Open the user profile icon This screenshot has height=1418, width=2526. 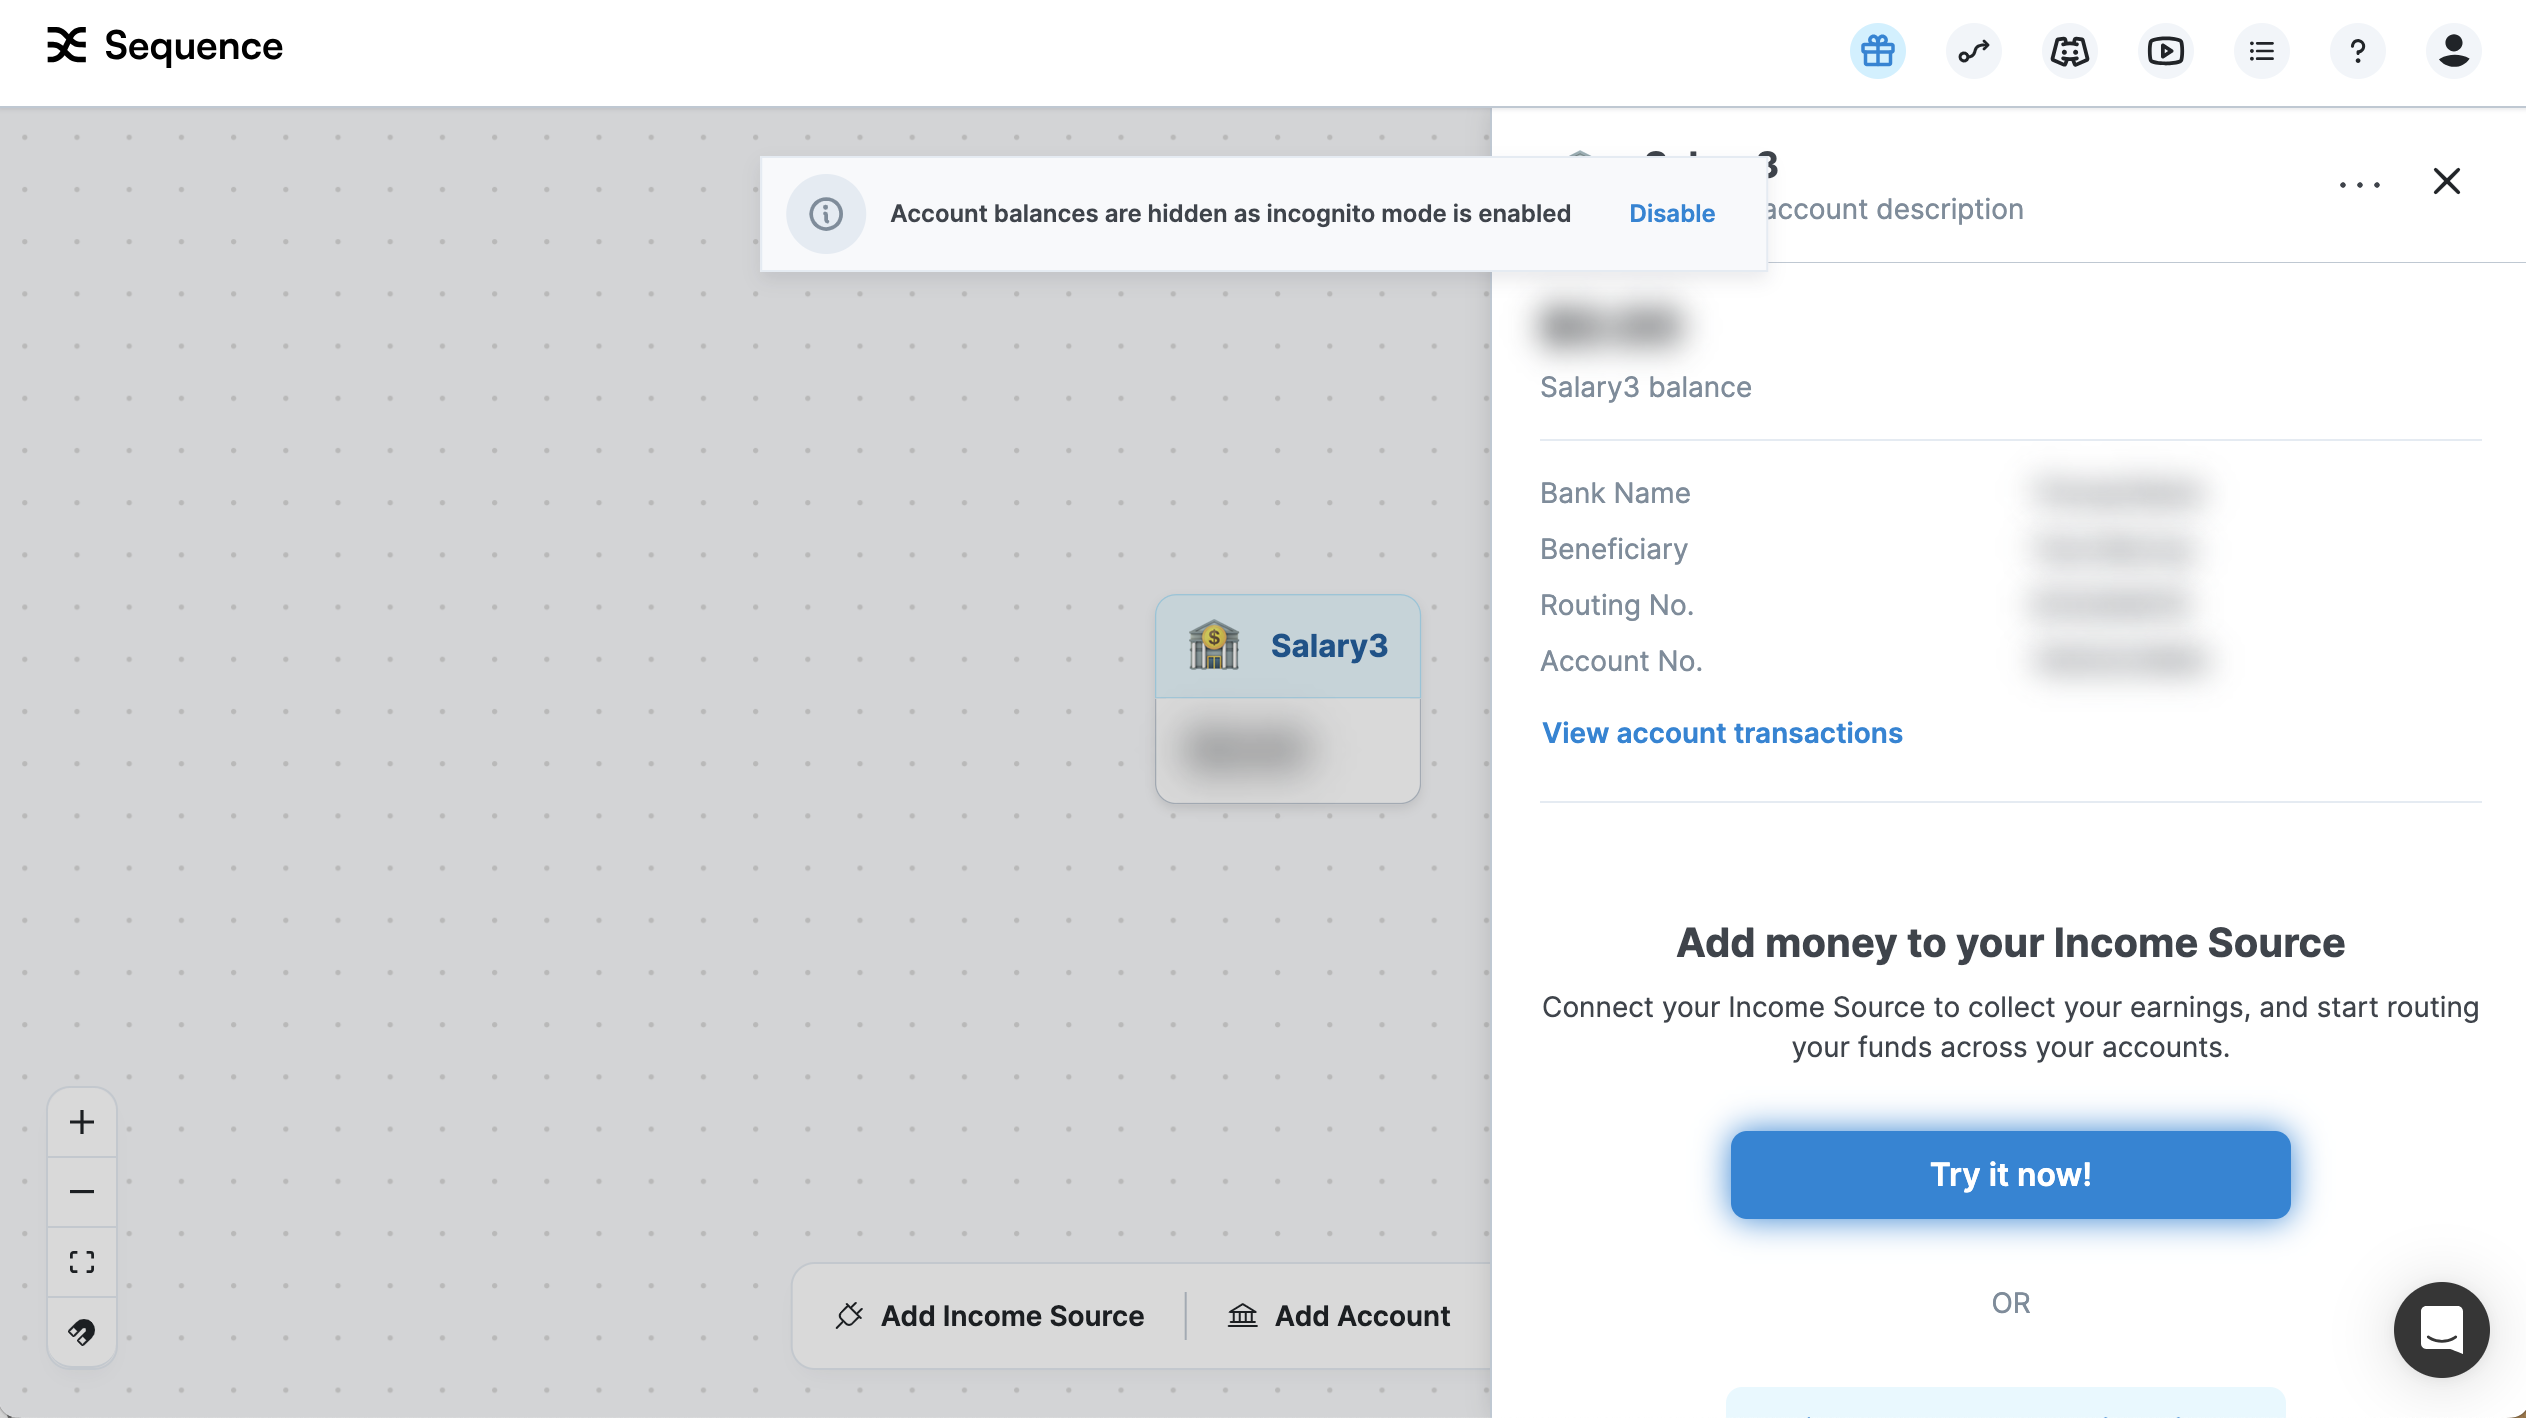[x=2453, y=50]
